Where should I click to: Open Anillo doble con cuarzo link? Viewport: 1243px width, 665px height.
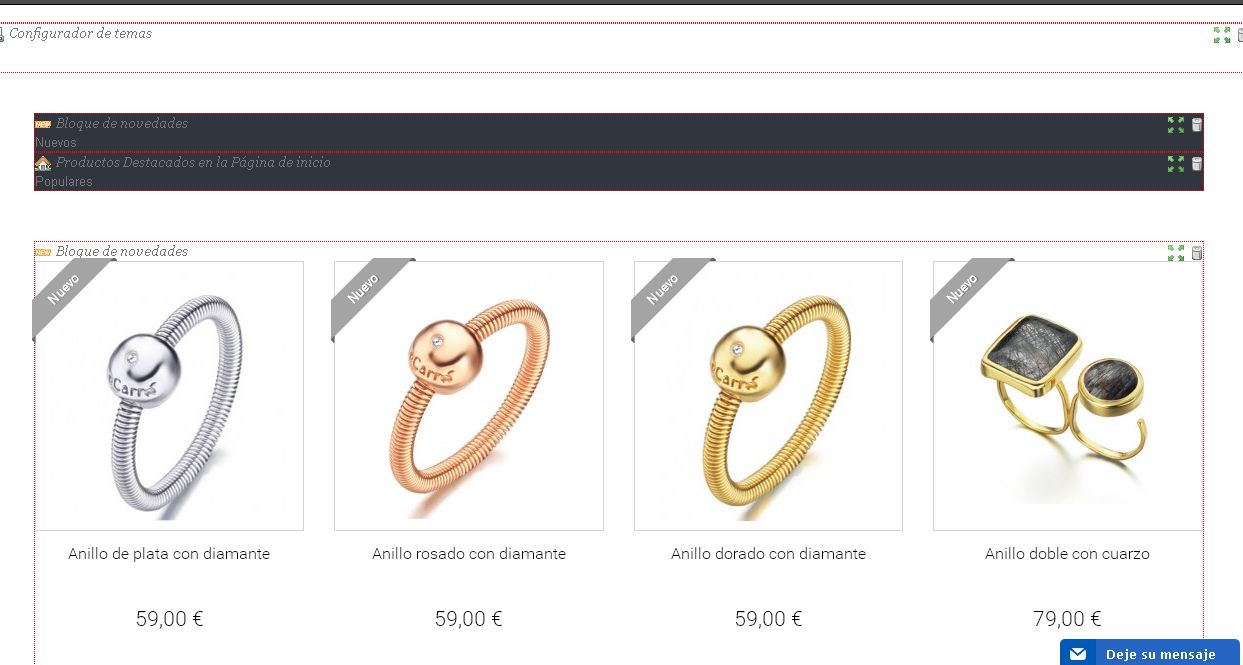(x=1068, y=553)
